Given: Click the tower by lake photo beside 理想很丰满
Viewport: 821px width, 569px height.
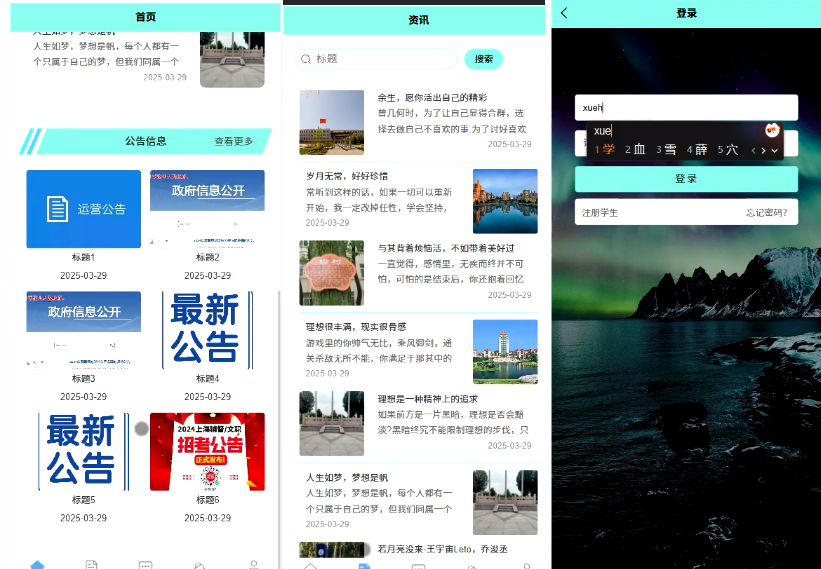Looking at the screenshot, I should pos(505,352).
